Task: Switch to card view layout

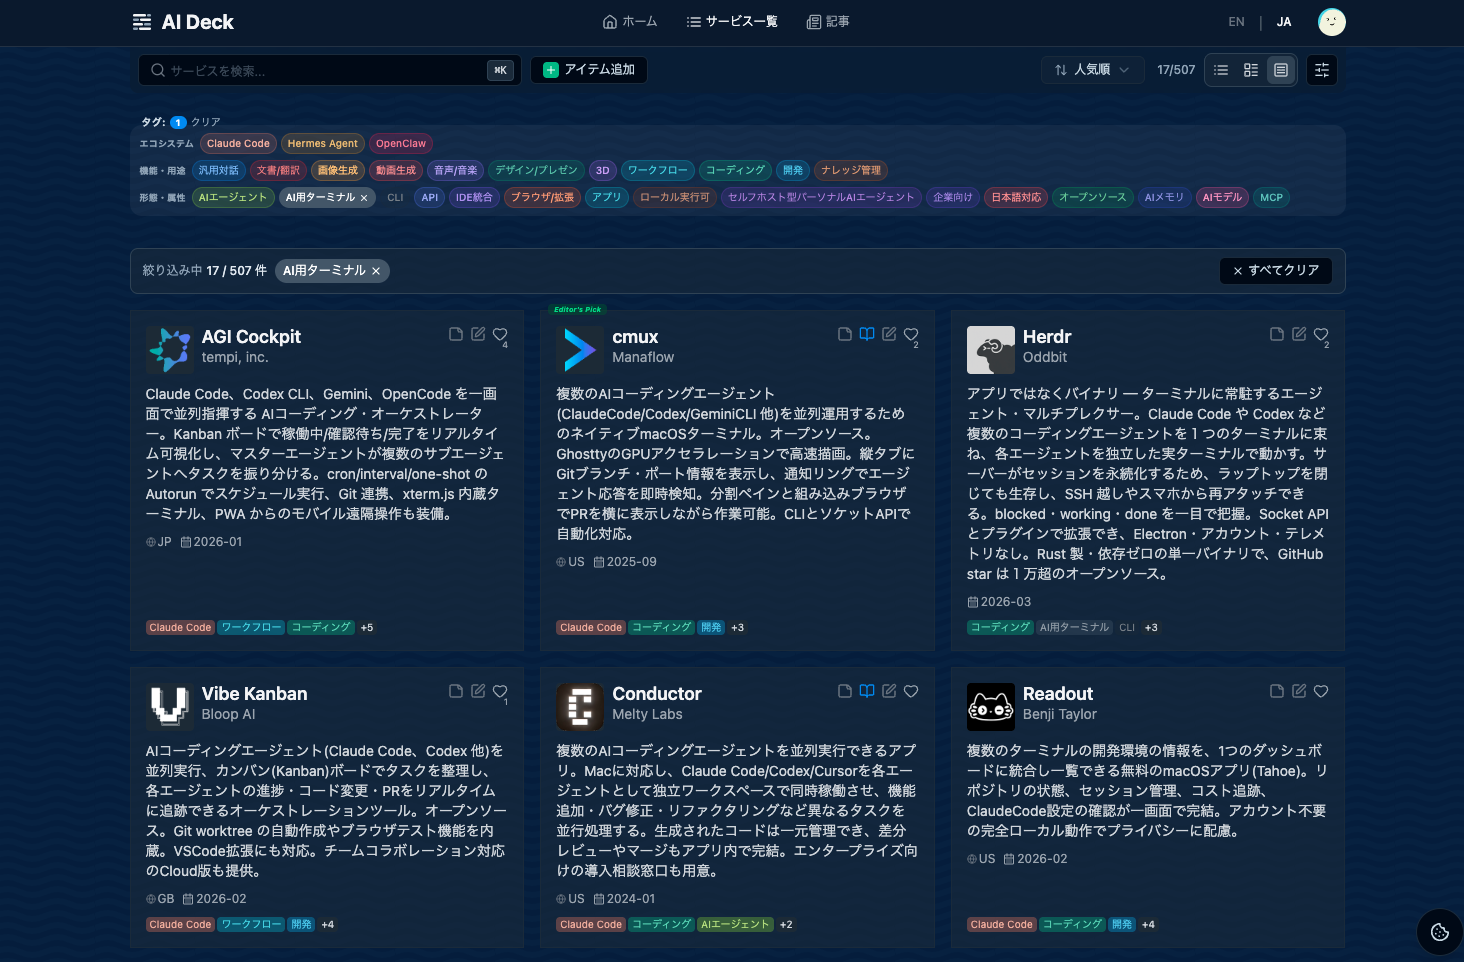Action: 1281,70
